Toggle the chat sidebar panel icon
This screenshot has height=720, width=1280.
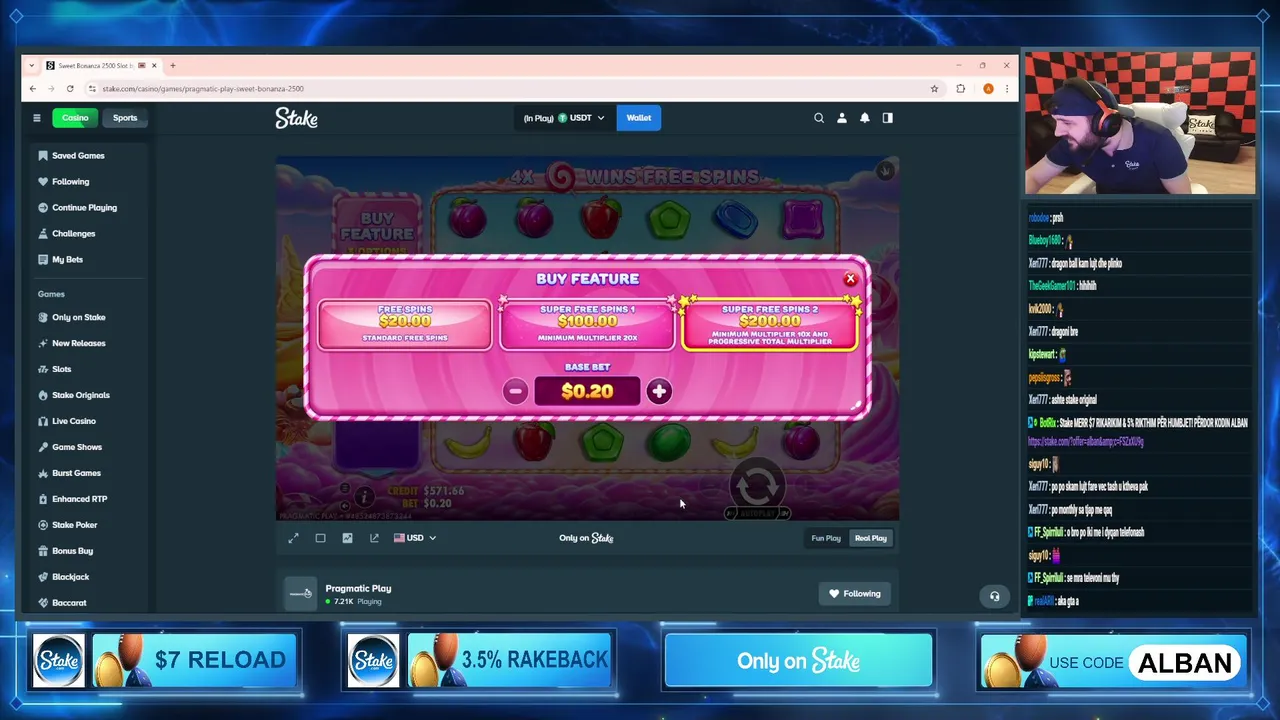[x=887, y=118]
